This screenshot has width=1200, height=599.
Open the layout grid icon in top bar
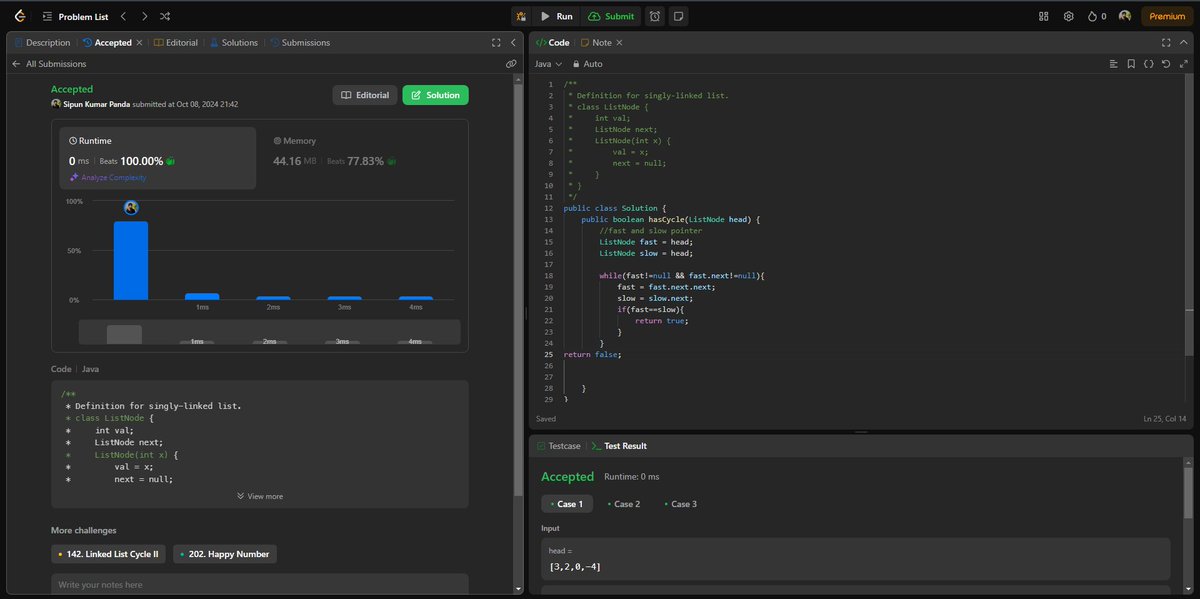click(1044, 16)
